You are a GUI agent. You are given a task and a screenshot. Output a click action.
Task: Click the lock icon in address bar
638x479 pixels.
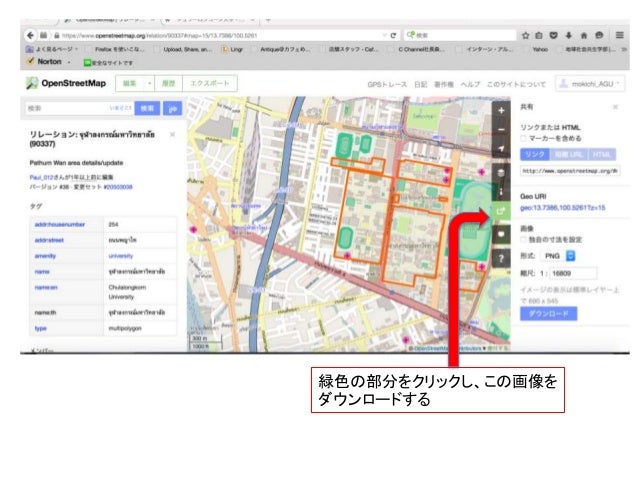pos(57,36)
